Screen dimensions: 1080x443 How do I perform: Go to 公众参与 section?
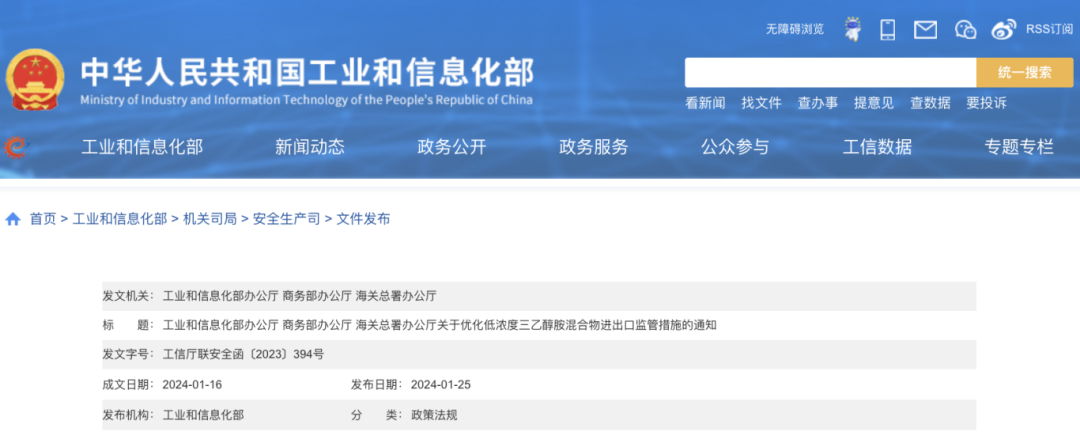(735, 147)
